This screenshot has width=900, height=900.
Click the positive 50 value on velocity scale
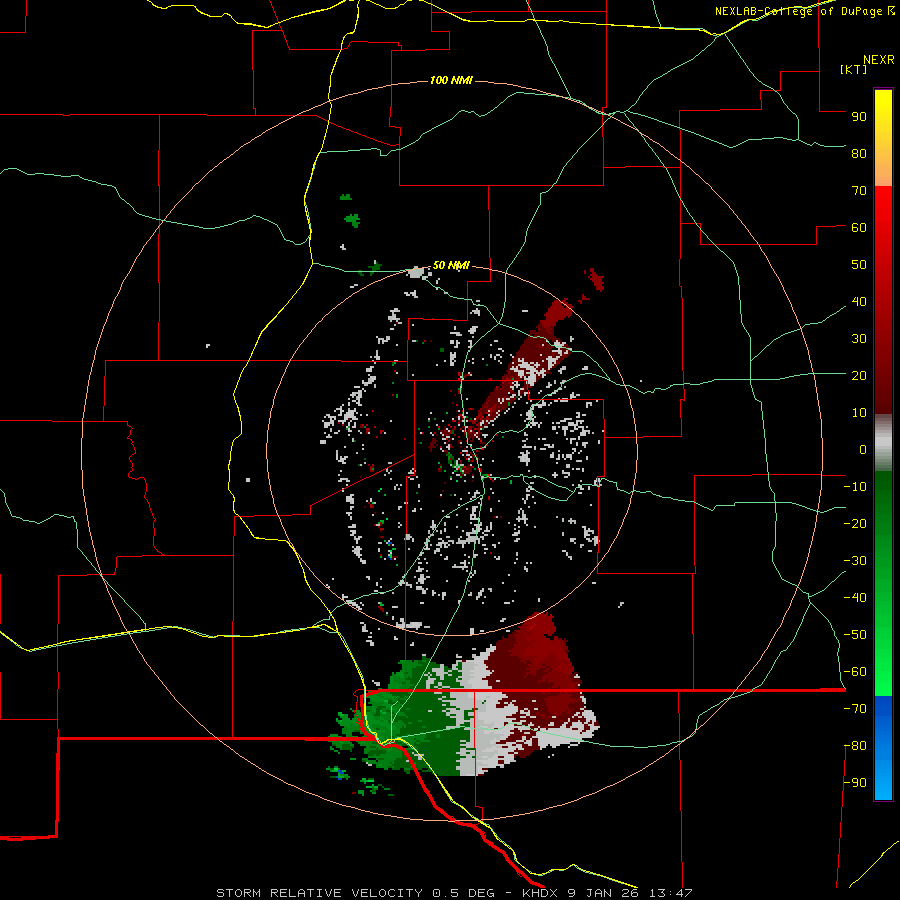coord(859,265)
